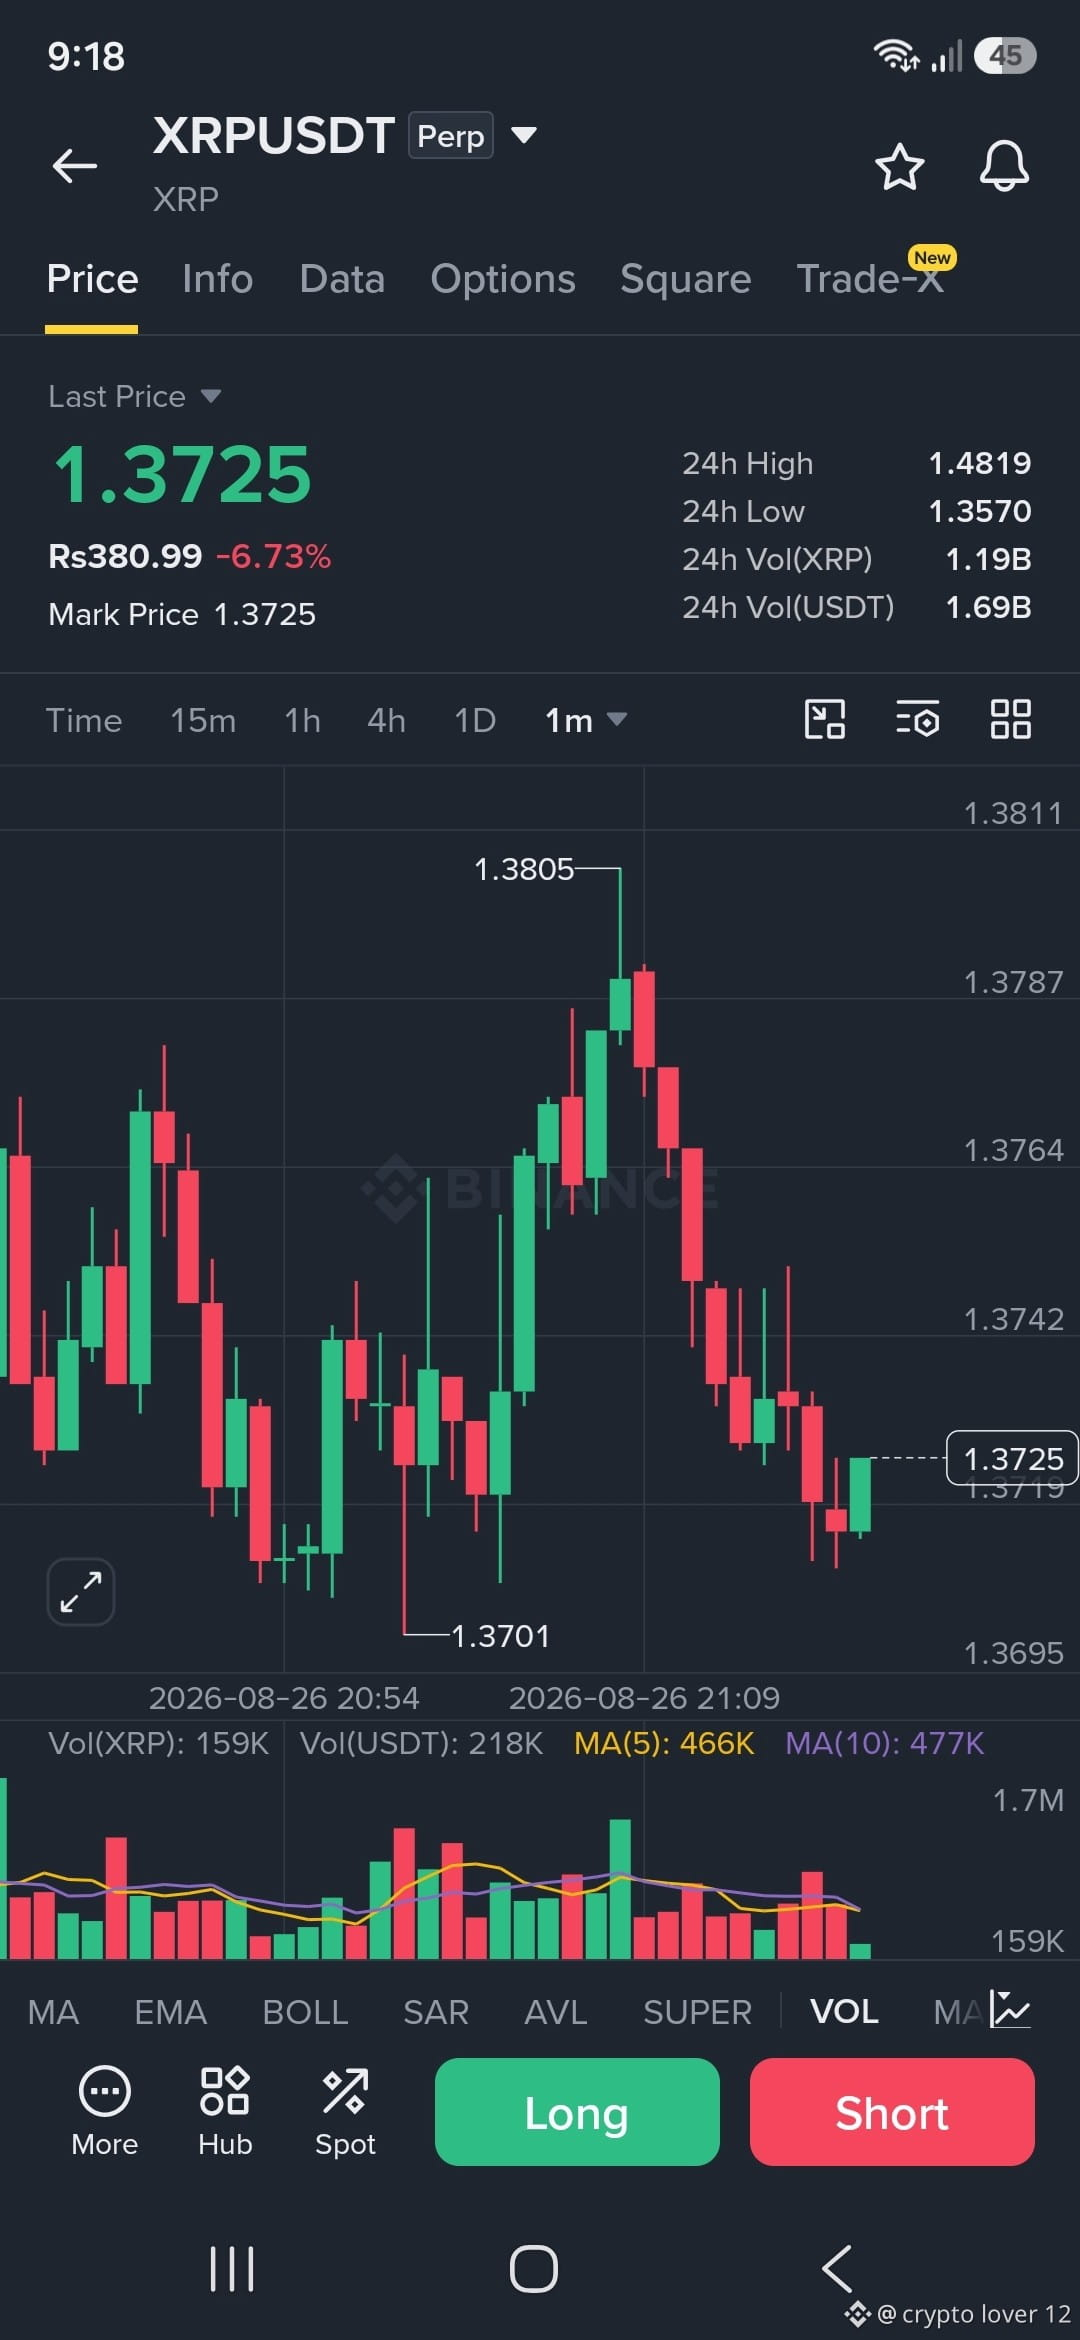
Task: Tap the current price label 1.3725 on axis
Action: click(x=1012, y=1459)
